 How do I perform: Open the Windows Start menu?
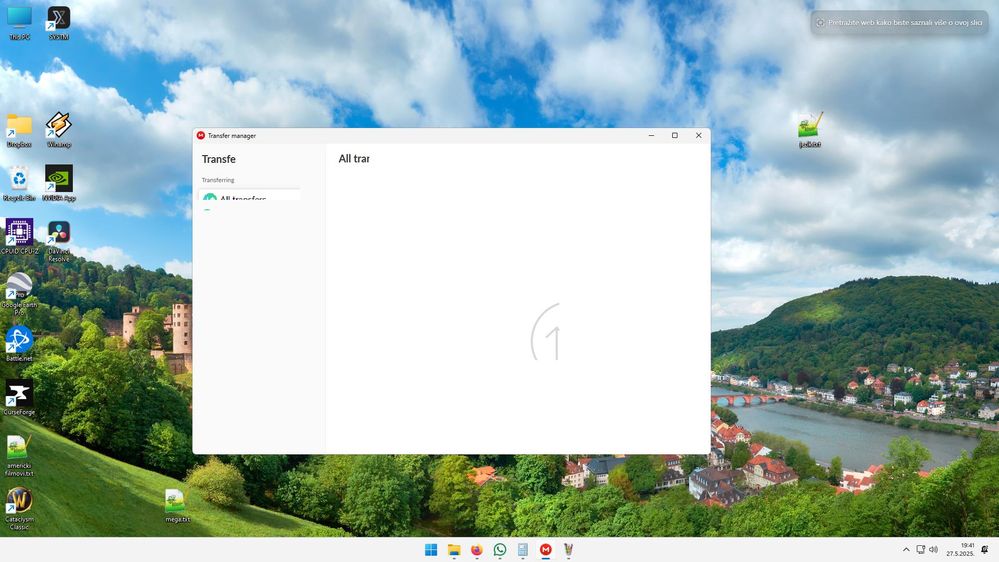[431, 550]
